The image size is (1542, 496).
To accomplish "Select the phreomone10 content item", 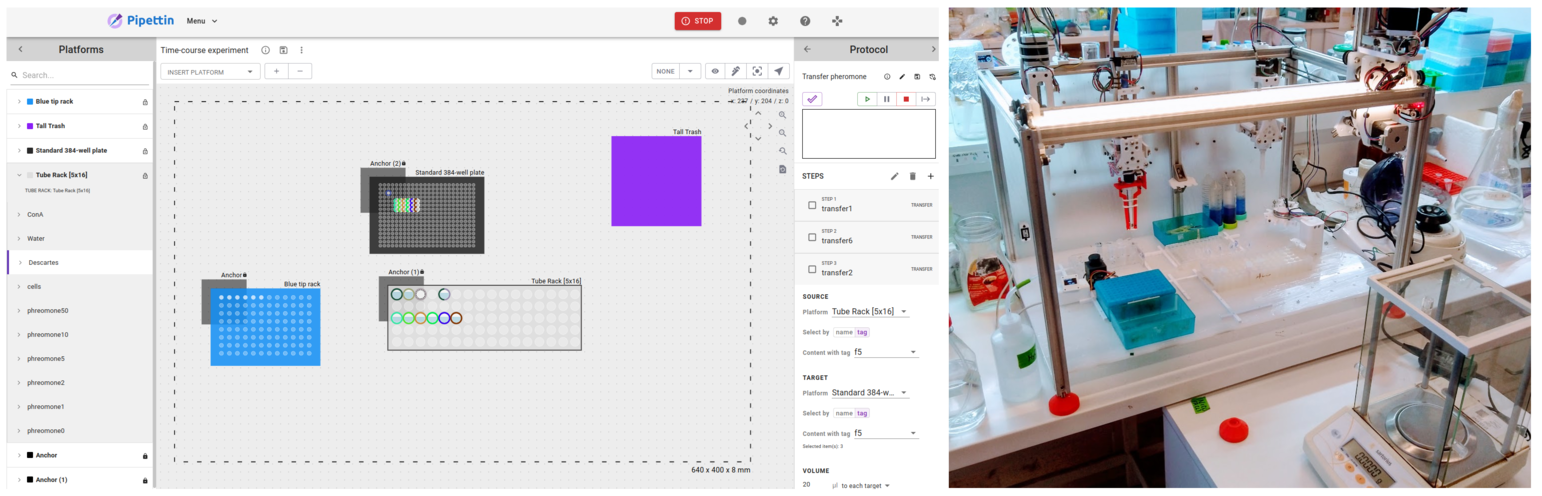I will click(79, 334).
